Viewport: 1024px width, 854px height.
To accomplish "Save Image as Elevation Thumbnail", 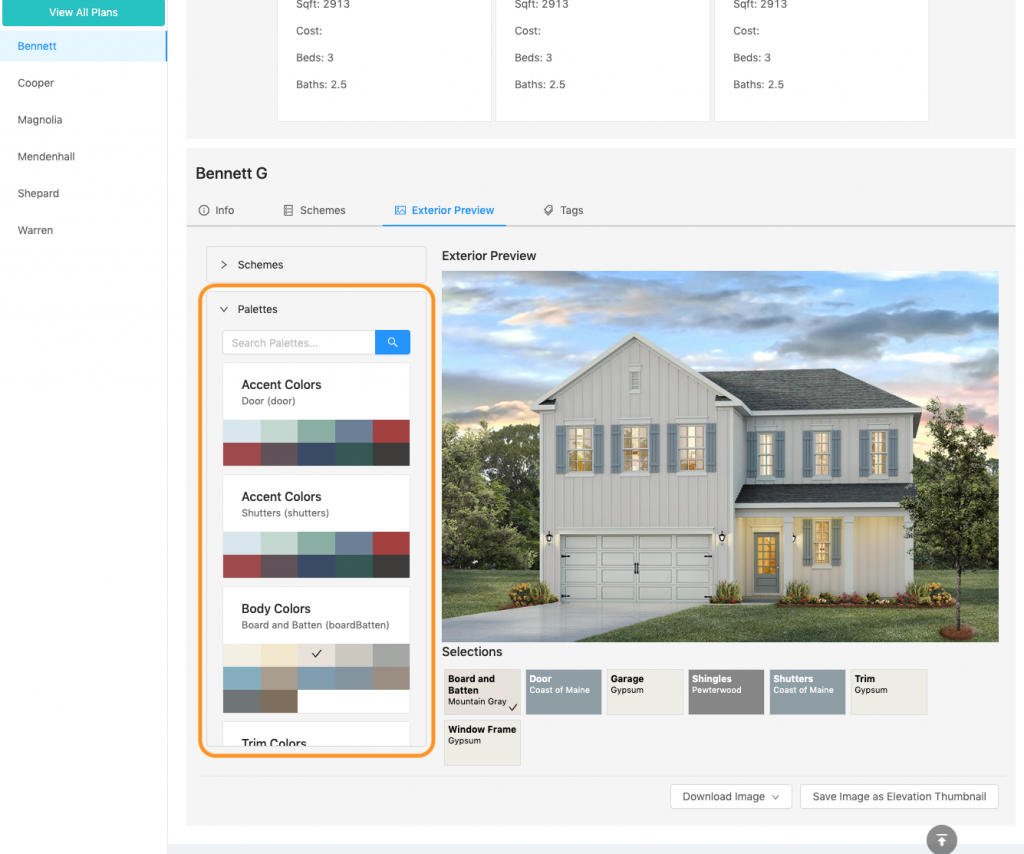I will pyautogui.click(x=899, y=797).
